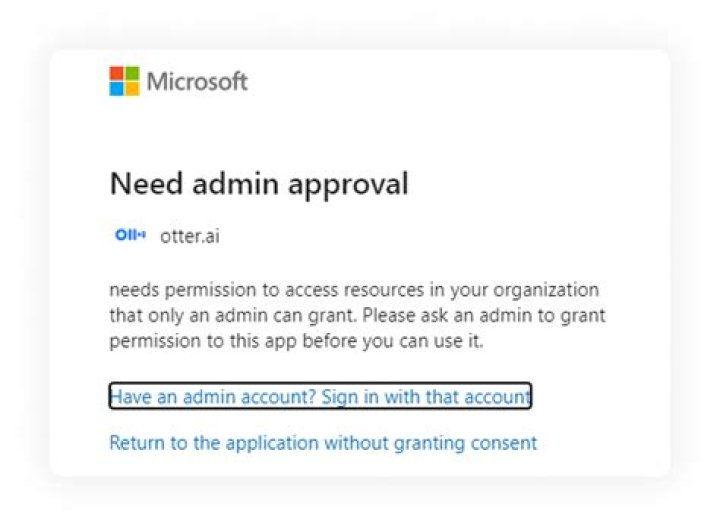
Task: Click the 'needs permission to access resources' line
Action: [x=354, y=291]
